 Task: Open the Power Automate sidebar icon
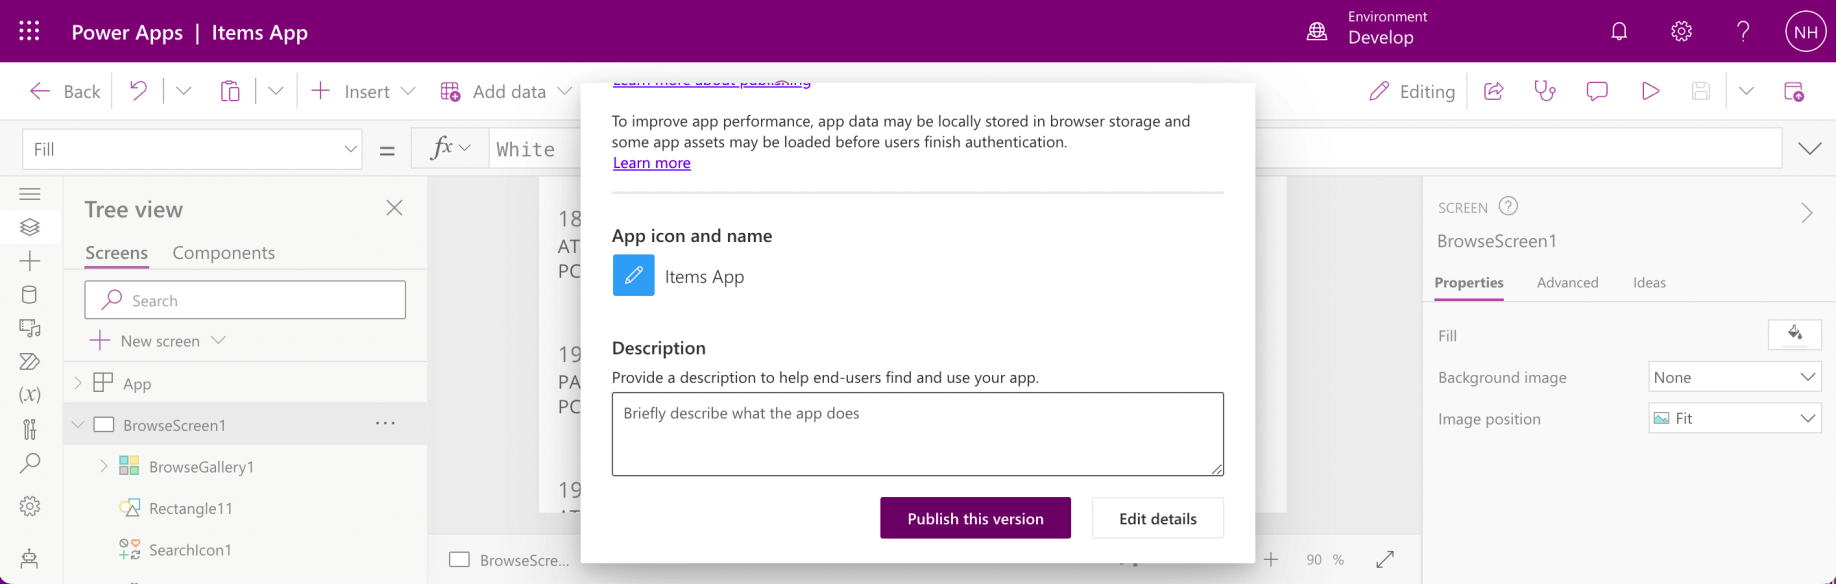(x=30, y=361)
